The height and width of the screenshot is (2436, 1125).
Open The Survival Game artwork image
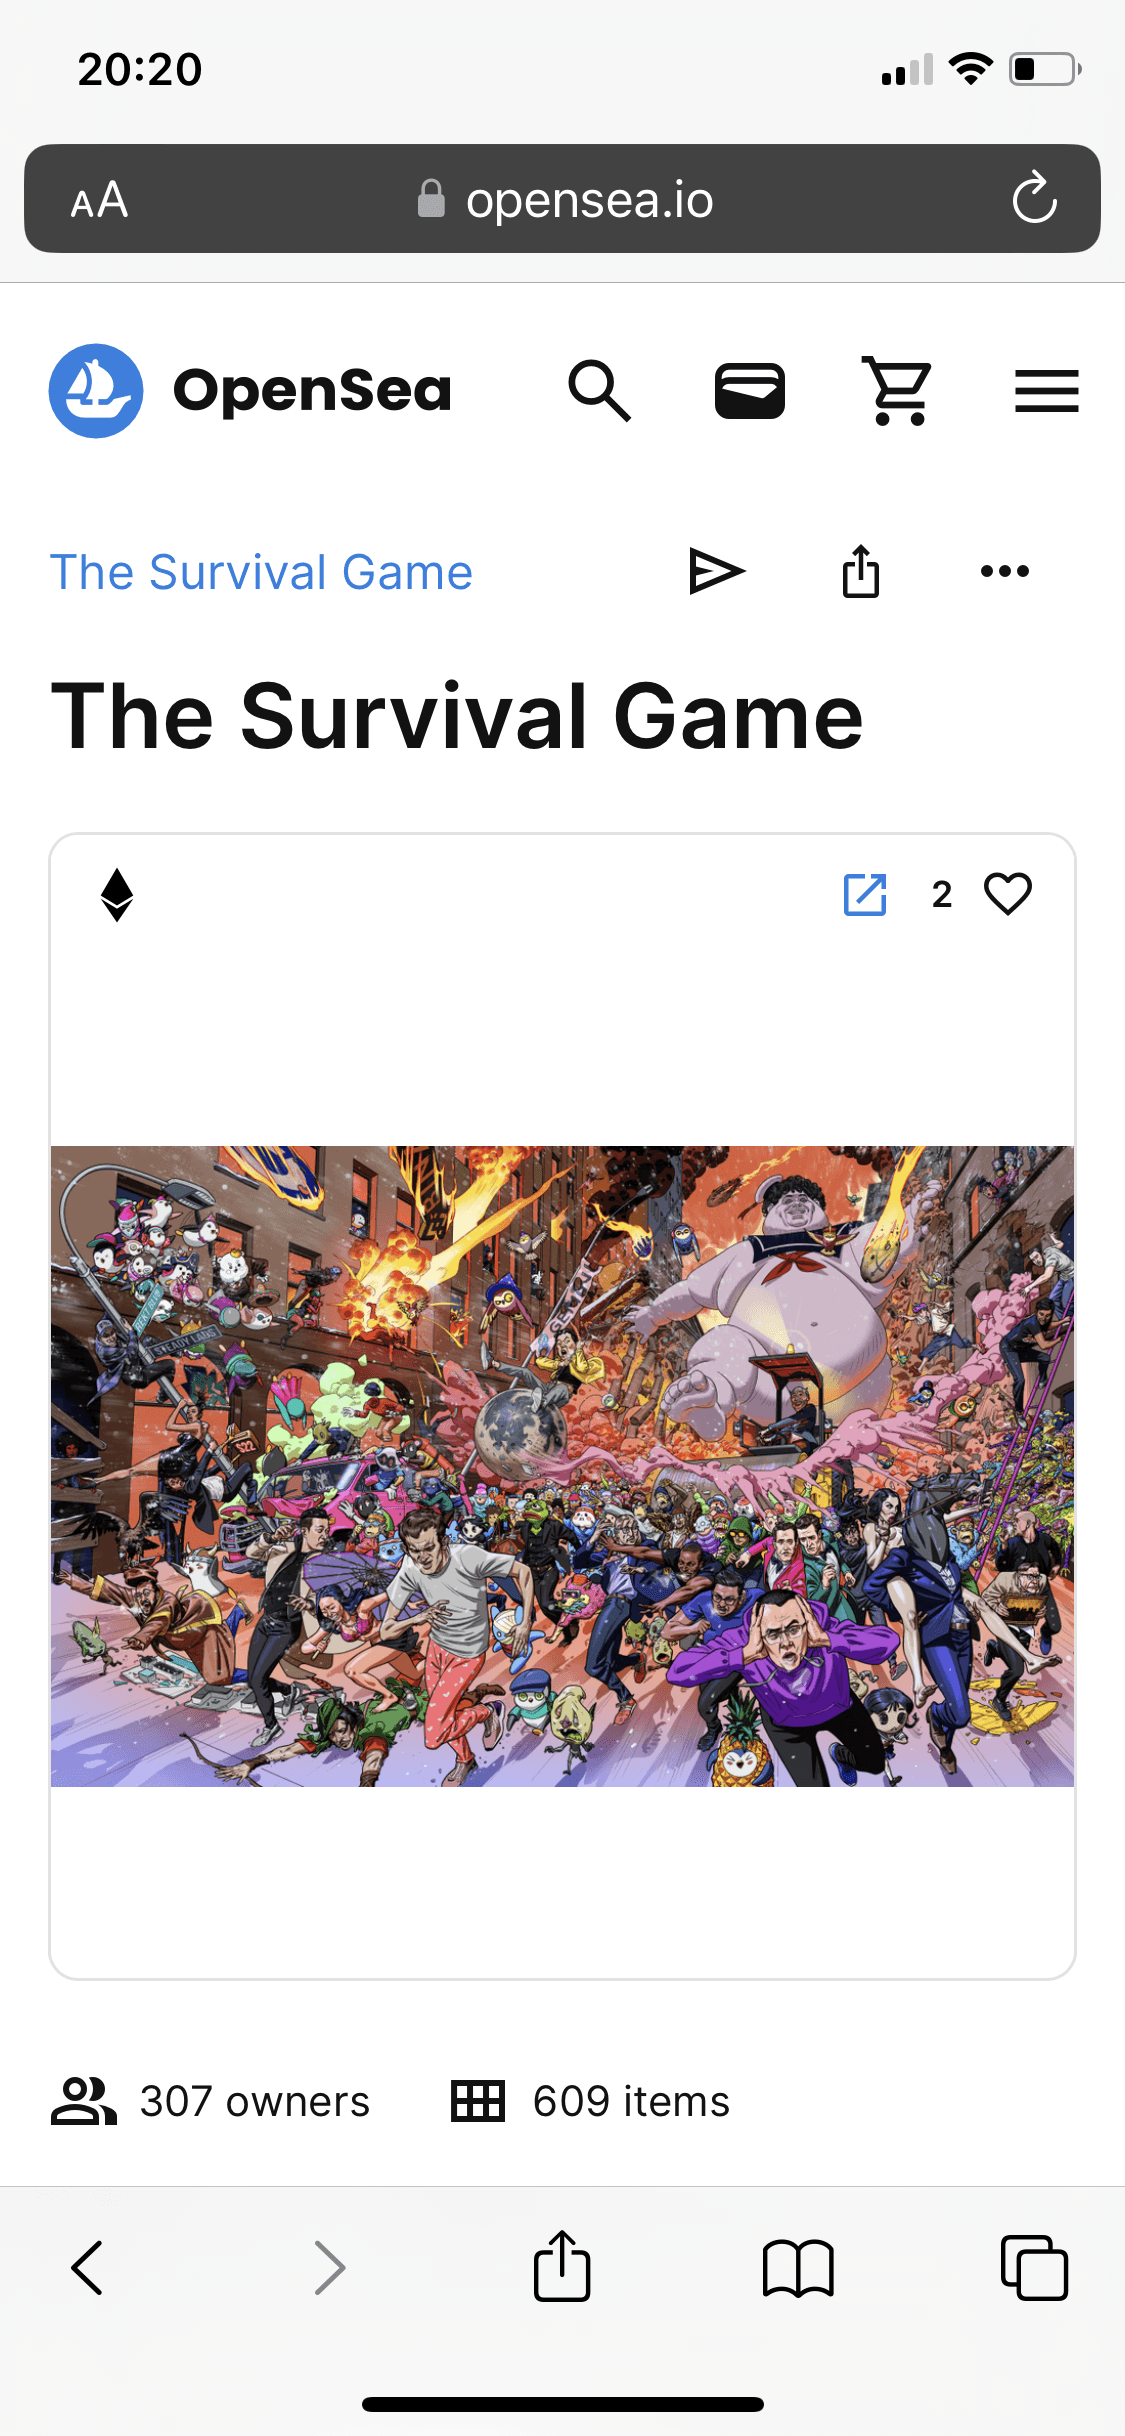click(x=562, y=1466)
